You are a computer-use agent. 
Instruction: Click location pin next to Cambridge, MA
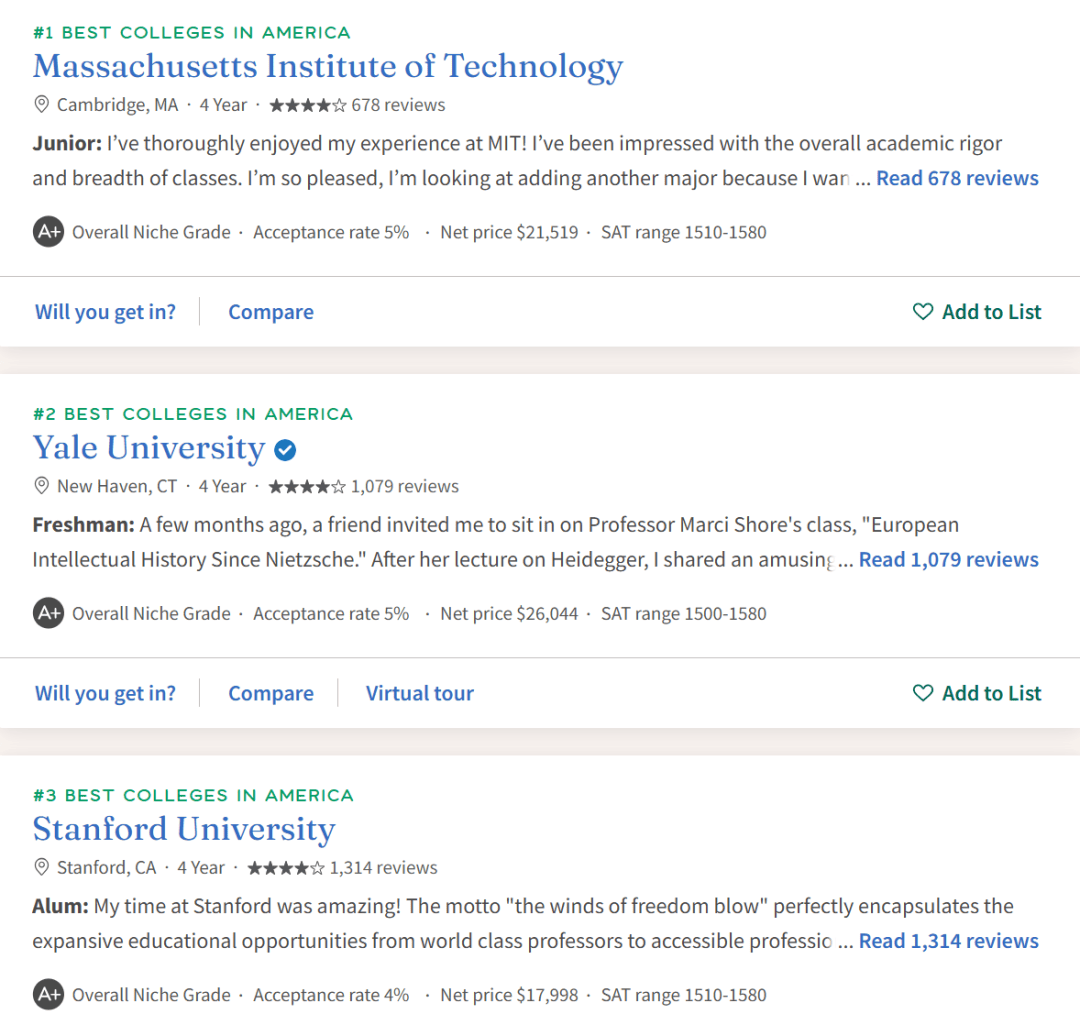click(x=41, y=105)
